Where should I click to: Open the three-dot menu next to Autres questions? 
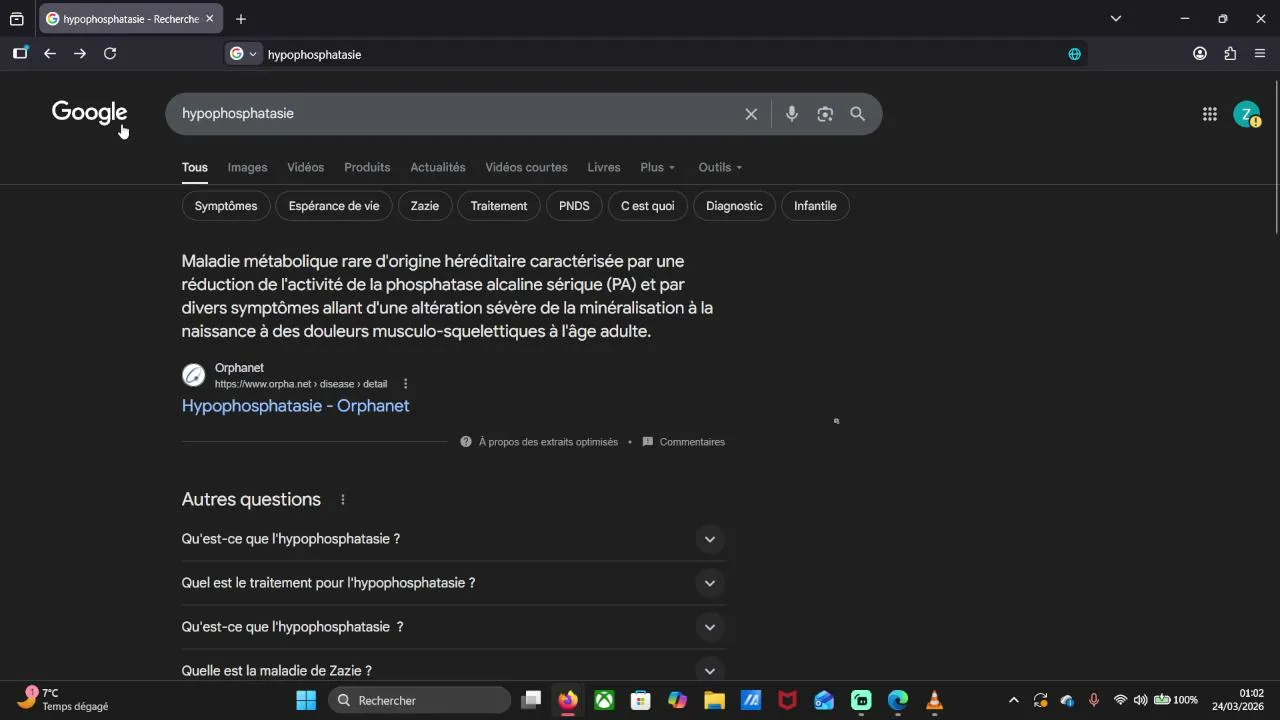343,500
